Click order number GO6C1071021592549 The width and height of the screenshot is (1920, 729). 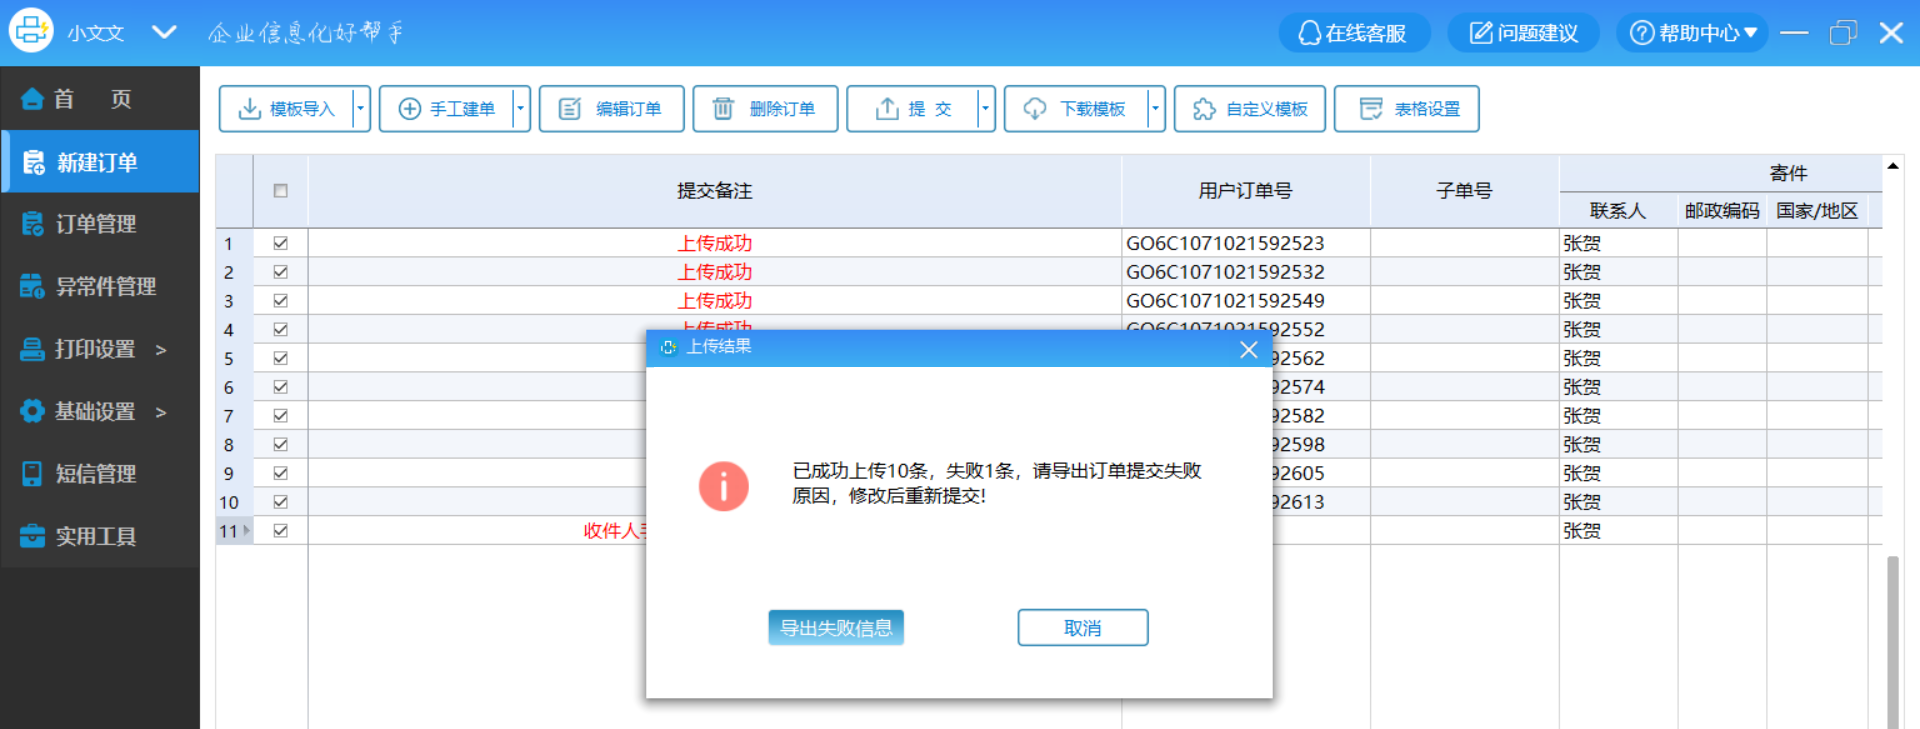coord(1225,301)
